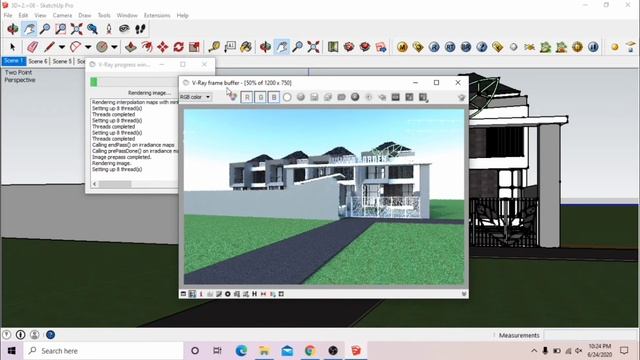Viewport: 640px width, 360px height.
Task: Select the Rotate tool
Action: click(x=178, y=47)
